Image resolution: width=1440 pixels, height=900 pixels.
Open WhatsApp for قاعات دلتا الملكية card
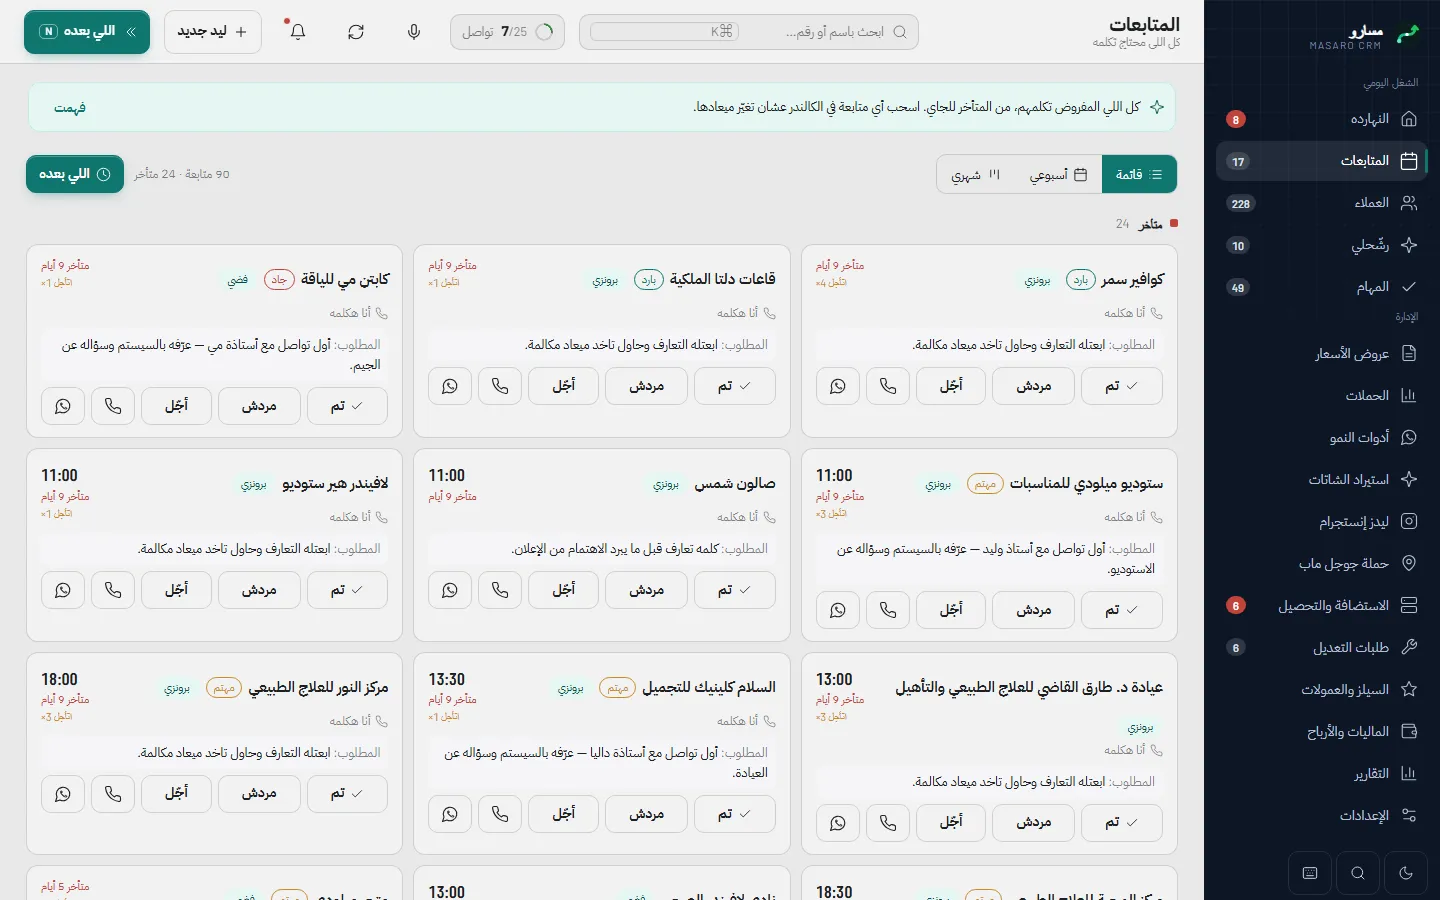pyautogui.click(x=450, y=386)
